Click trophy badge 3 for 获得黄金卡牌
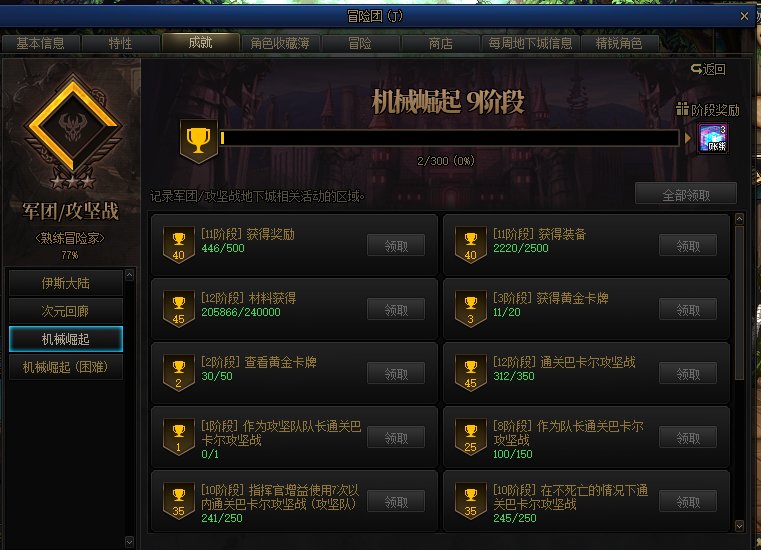This screenshot has height=550, width=761. (470, 309)
